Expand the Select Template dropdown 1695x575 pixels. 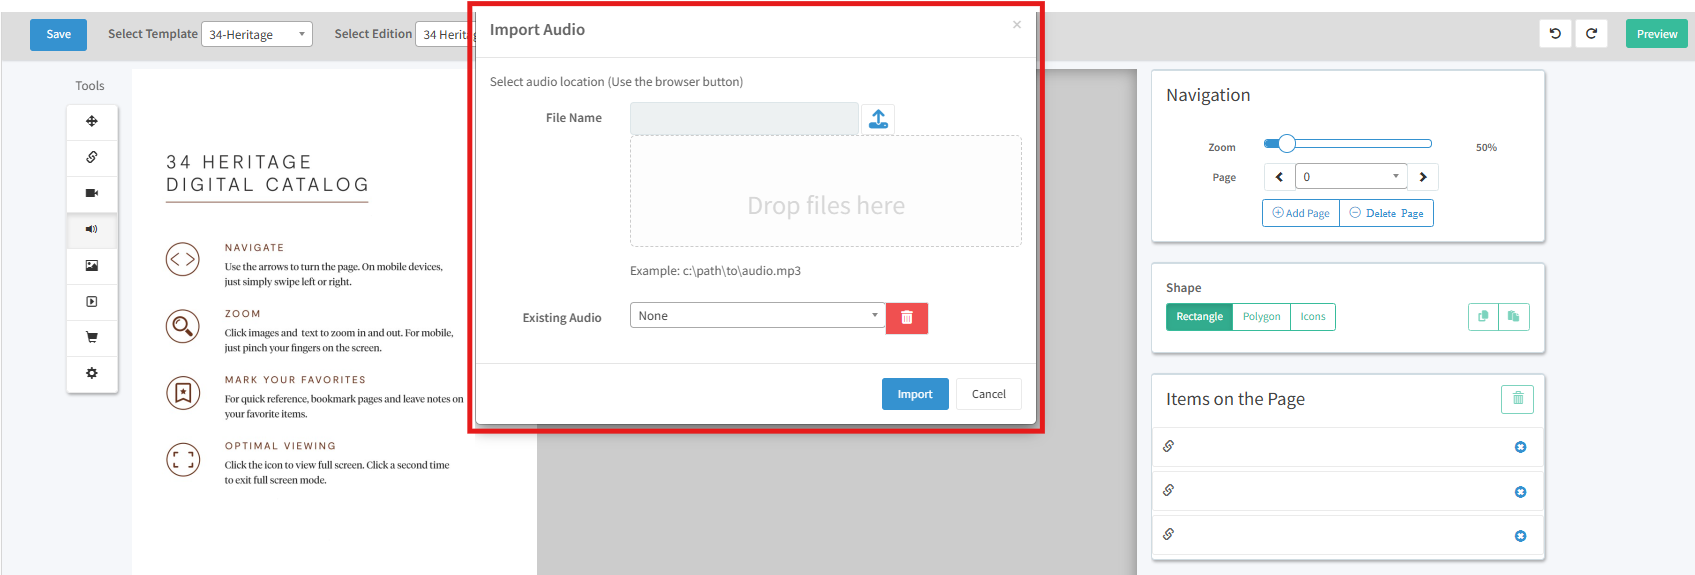pyautogui.click(x=257, y=35)
